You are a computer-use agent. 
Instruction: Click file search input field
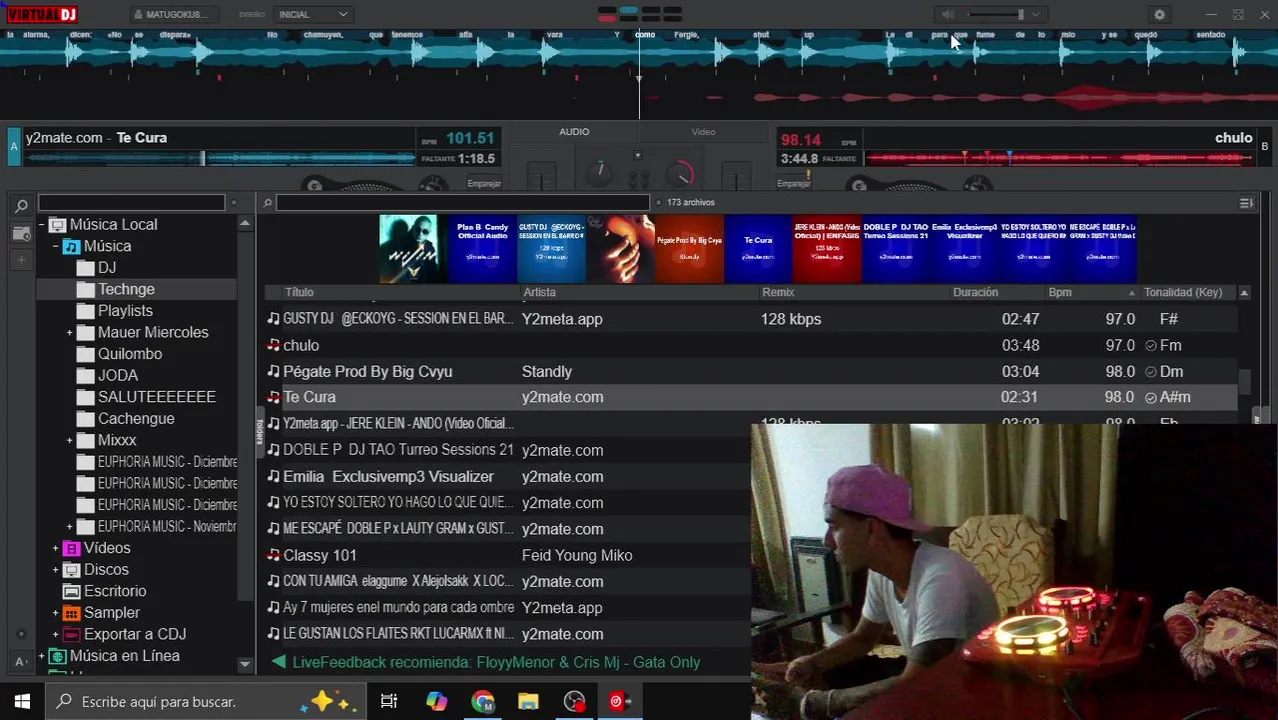(463, 203)
